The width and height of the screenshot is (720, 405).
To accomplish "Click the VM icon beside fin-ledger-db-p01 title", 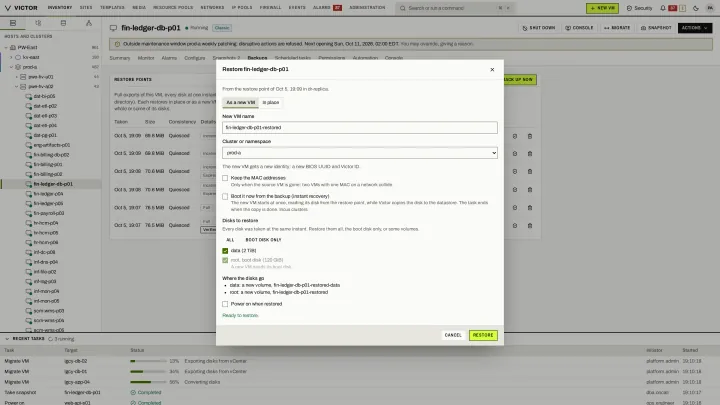I will 113,28.
